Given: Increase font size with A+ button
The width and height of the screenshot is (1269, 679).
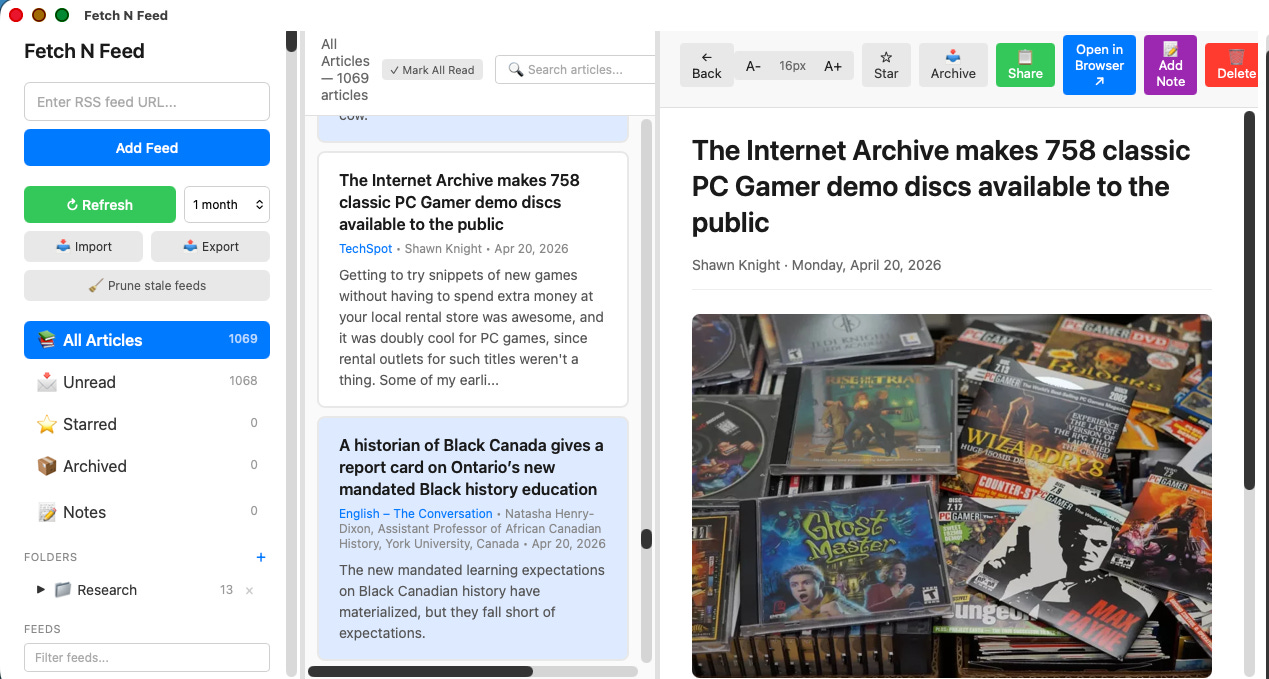Looking at the screenshot, I should point(833,65).
